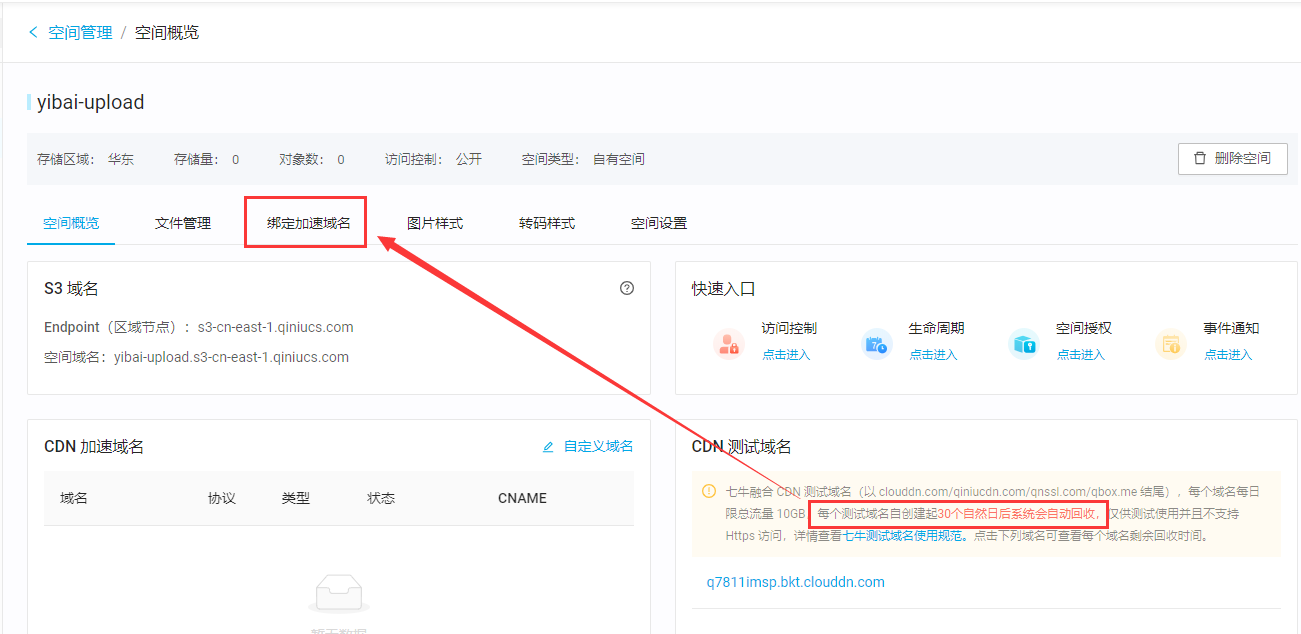Image resolution: width=1301 pixels, height=634 pixels.
Task: Open the 绑定加速域名 tab
Action: pos(308,223)
